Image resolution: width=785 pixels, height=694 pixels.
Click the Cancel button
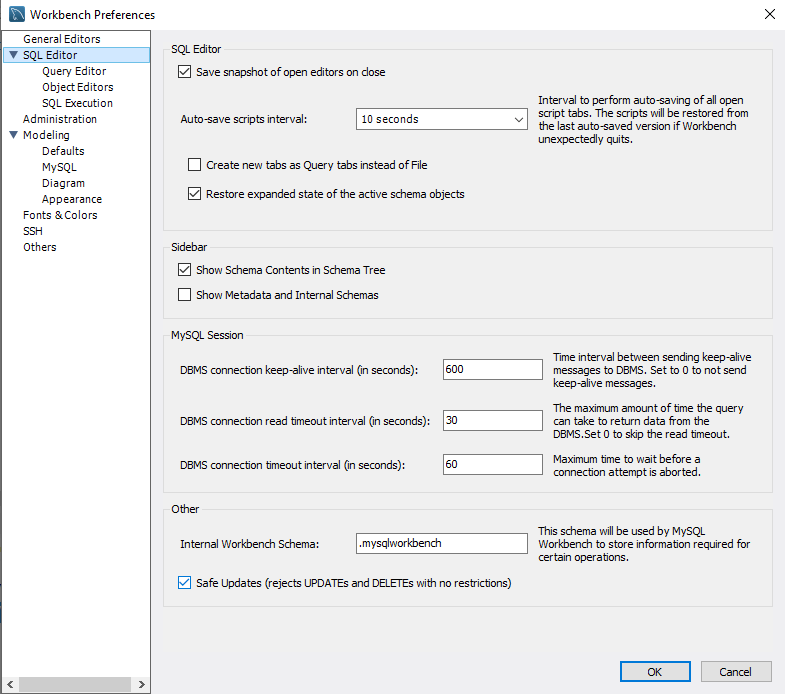click(x=735, y=672)
